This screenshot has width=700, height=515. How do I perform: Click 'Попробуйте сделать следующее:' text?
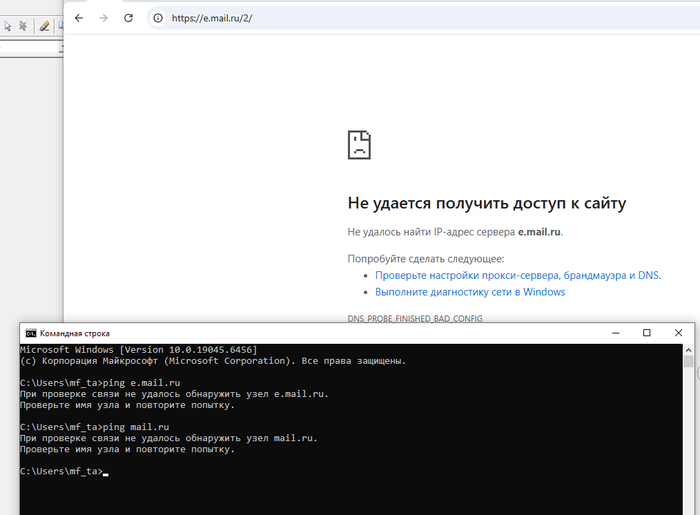tap(425, 259)
